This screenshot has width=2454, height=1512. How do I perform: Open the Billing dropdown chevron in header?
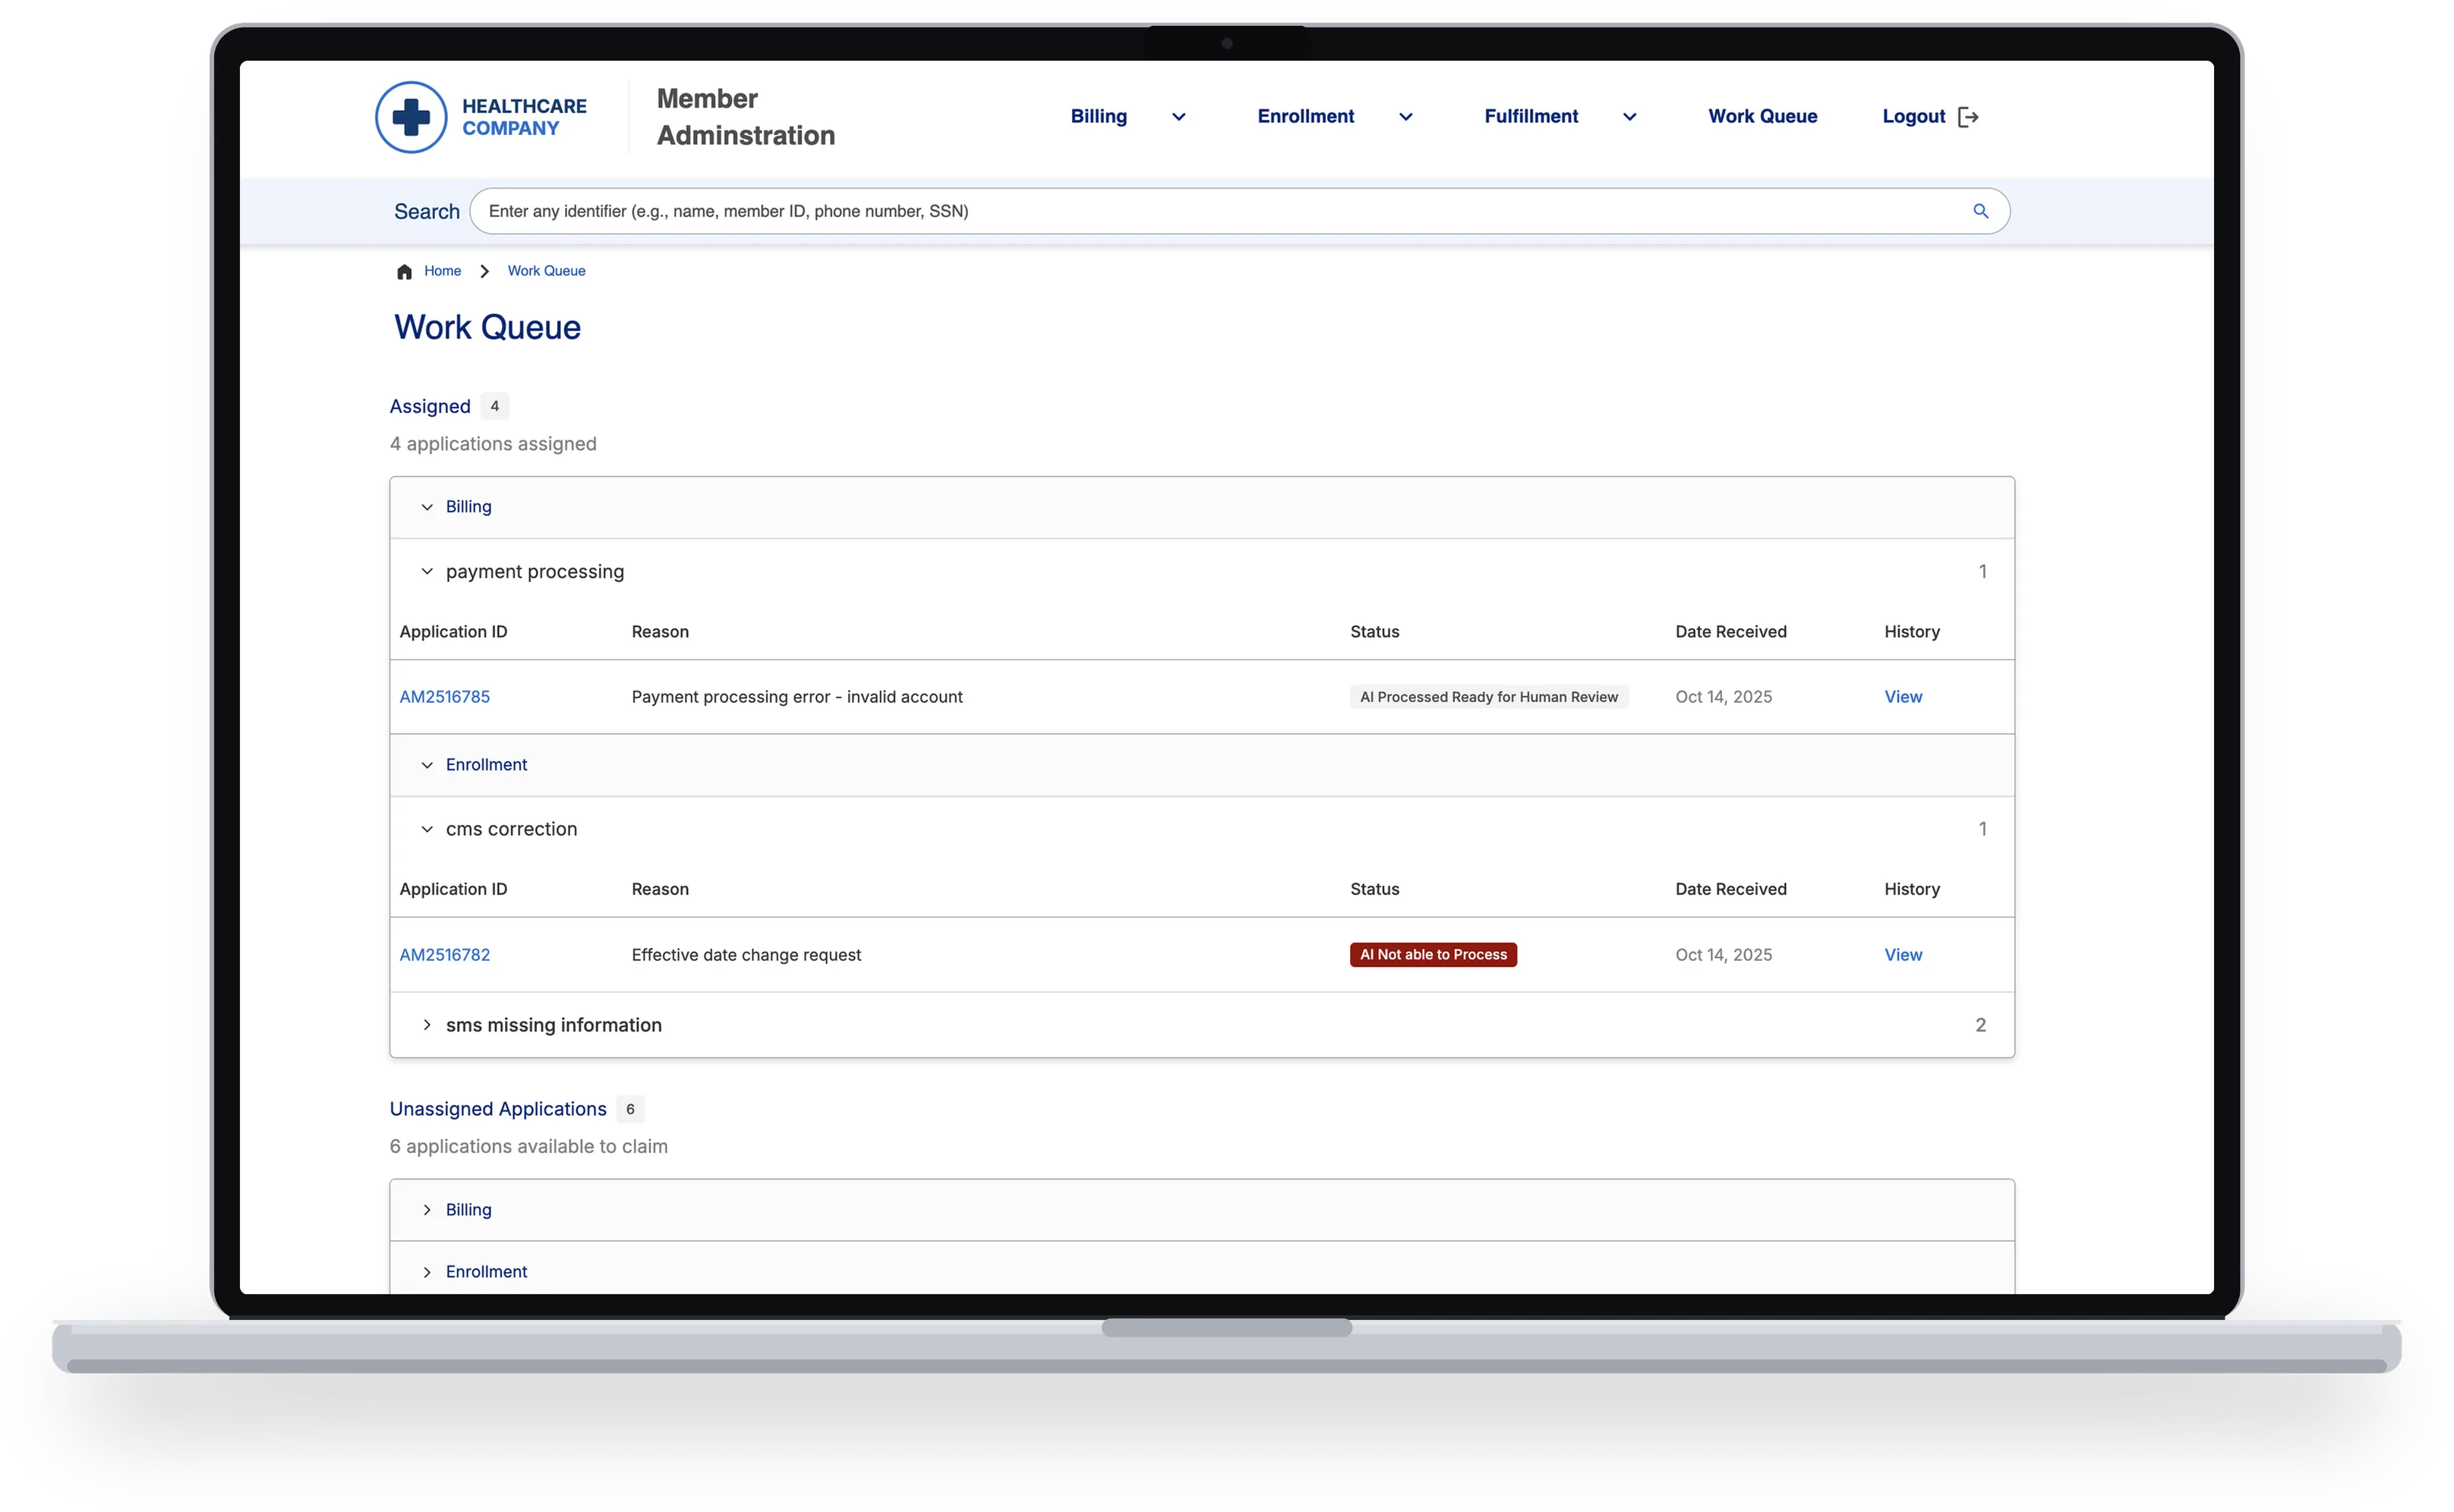coord(1179,117)
